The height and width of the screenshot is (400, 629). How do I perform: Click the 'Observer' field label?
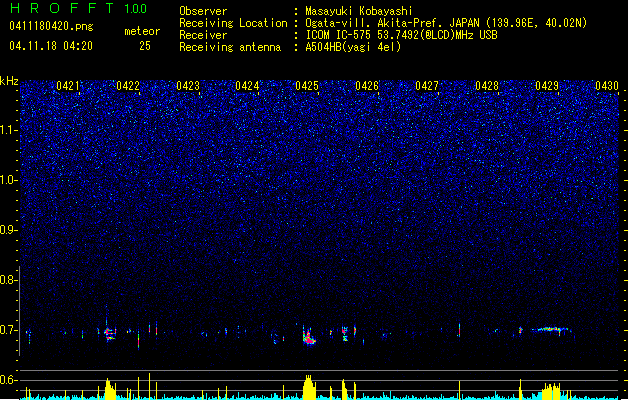[203, 11]
